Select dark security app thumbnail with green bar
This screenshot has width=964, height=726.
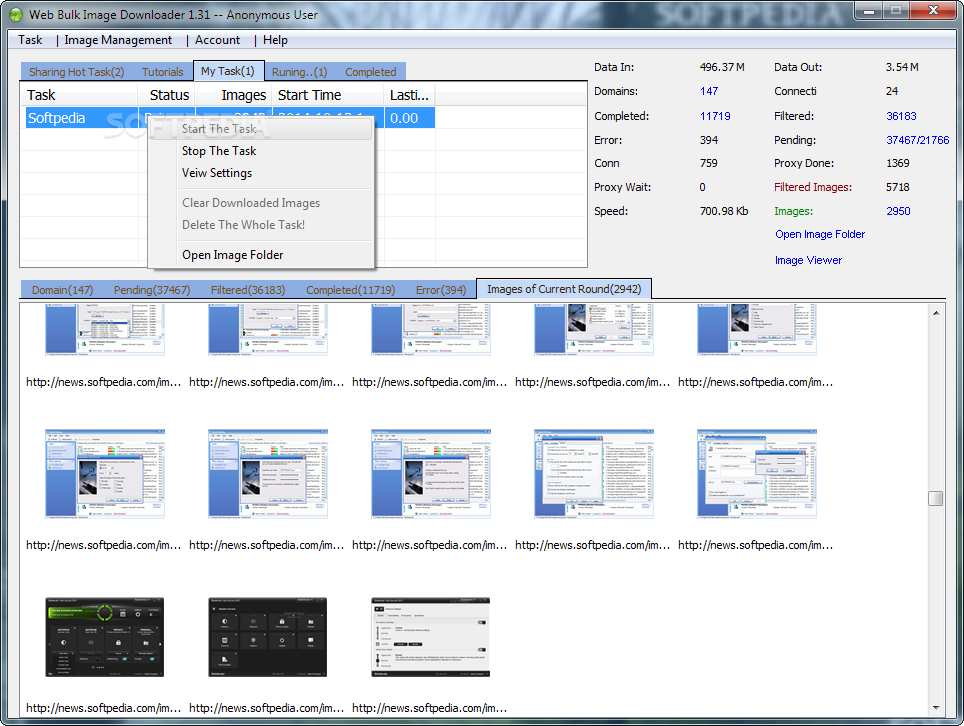coord(105,637)
